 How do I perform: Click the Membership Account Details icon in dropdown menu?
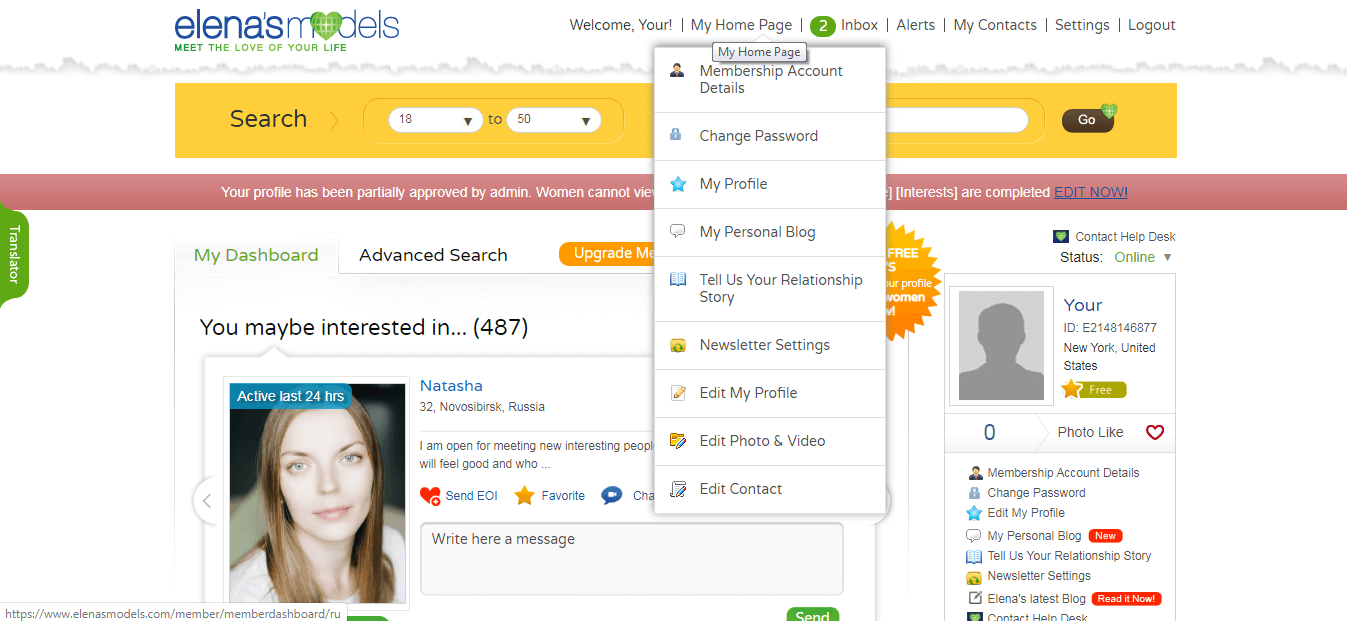click(x=677, y=71)
